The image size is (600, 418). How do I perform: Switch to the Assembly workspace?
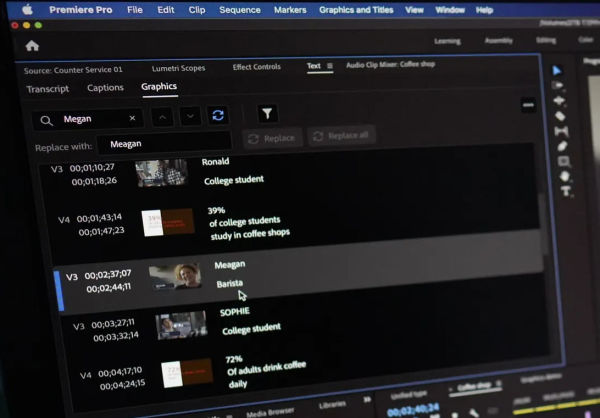click(x=499, y=40)
